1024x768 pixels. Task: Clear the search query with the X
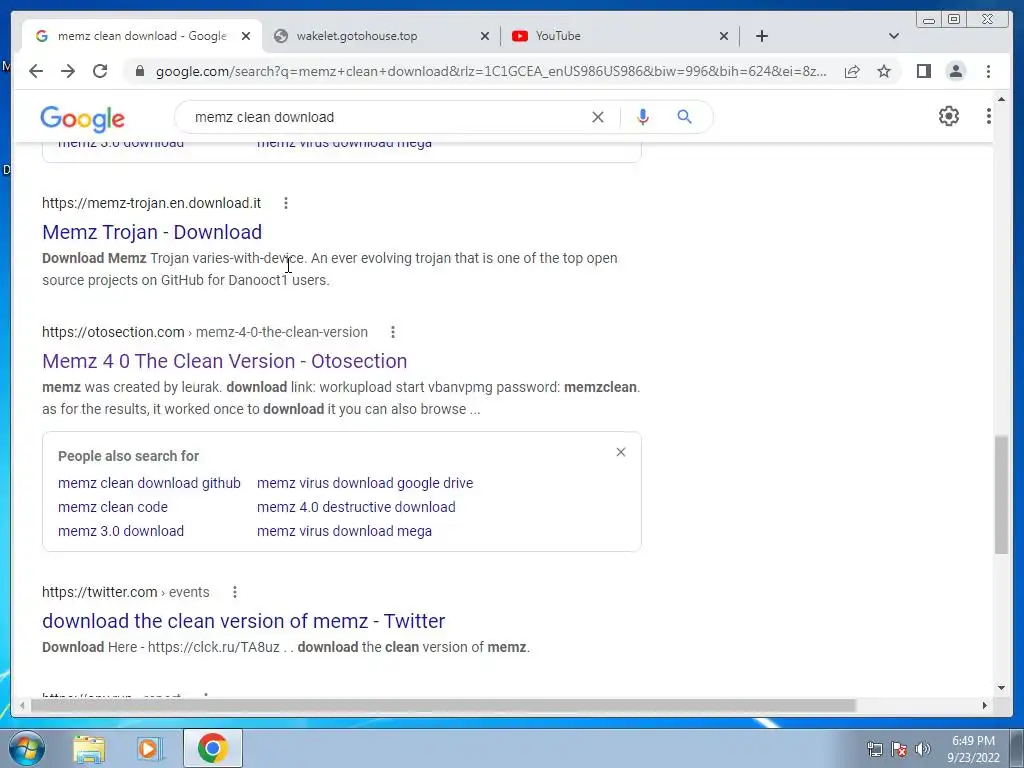598,117
